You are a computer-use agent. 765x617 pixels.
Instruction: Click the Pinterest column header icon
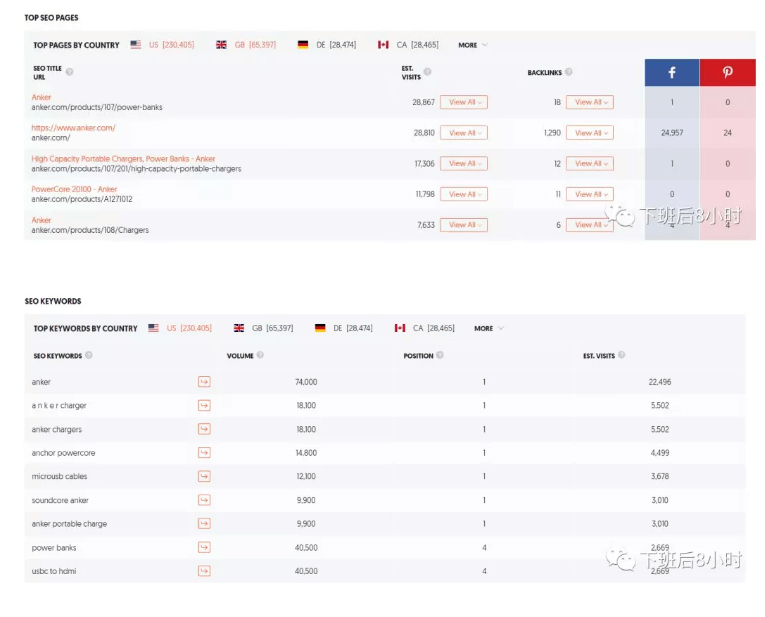coord(727,73)
